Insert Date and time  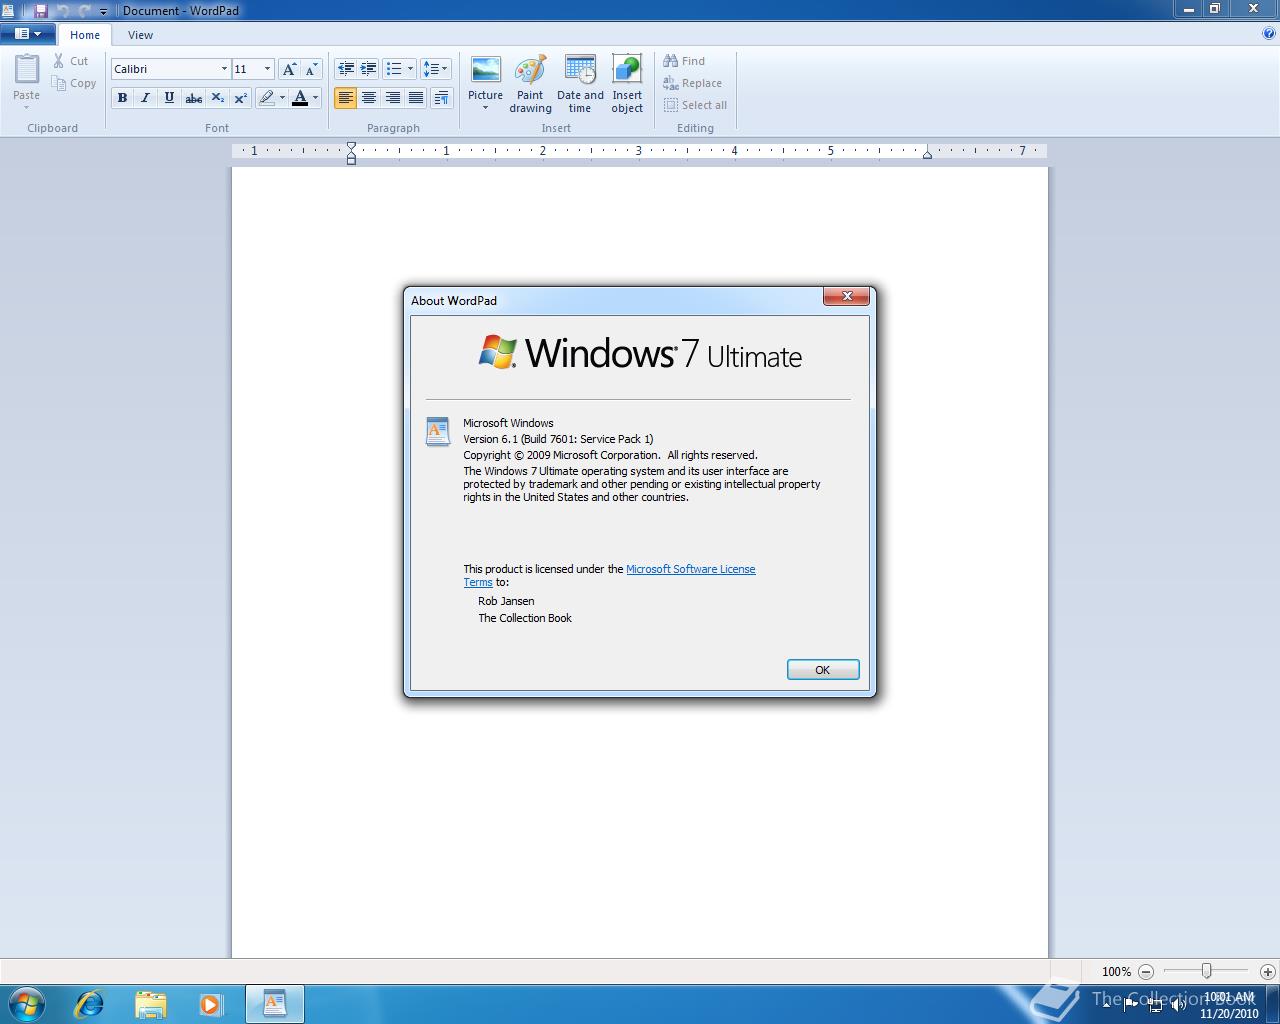coord(580,84)
